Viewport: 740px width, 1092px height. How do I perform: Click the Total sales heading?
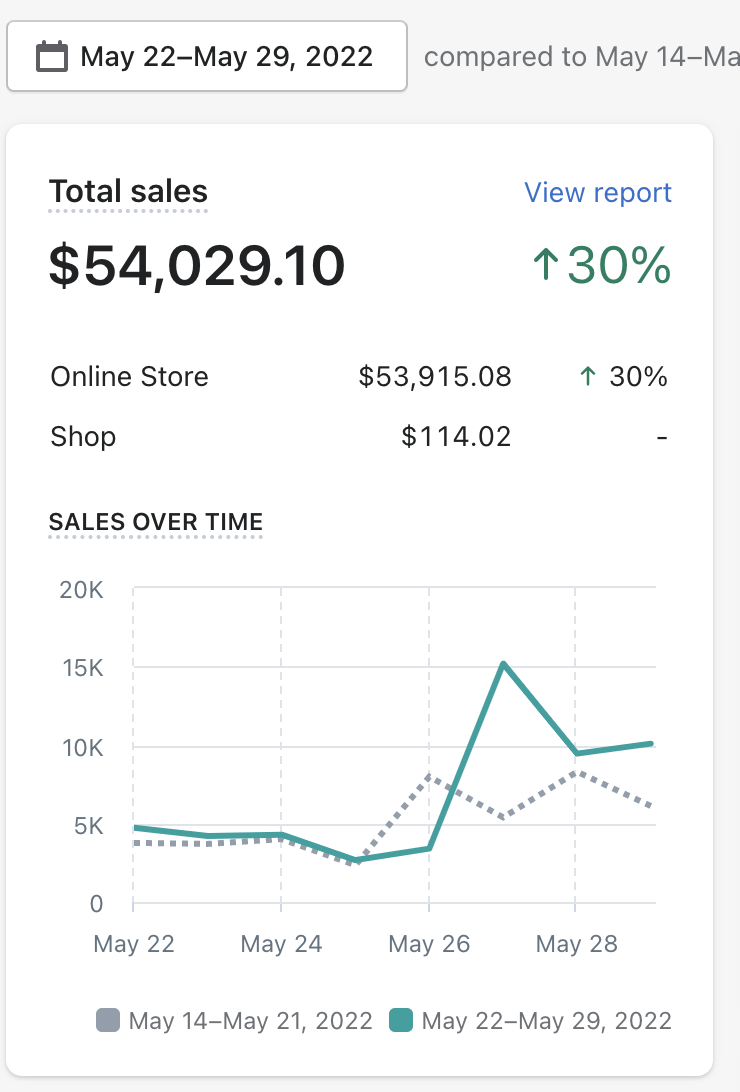tap(128, 192)
